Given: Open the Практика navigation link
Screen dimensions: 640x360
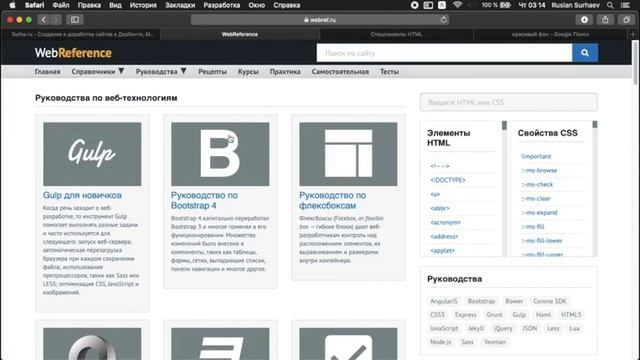Looking at the screenshot, I should [285, 71].
